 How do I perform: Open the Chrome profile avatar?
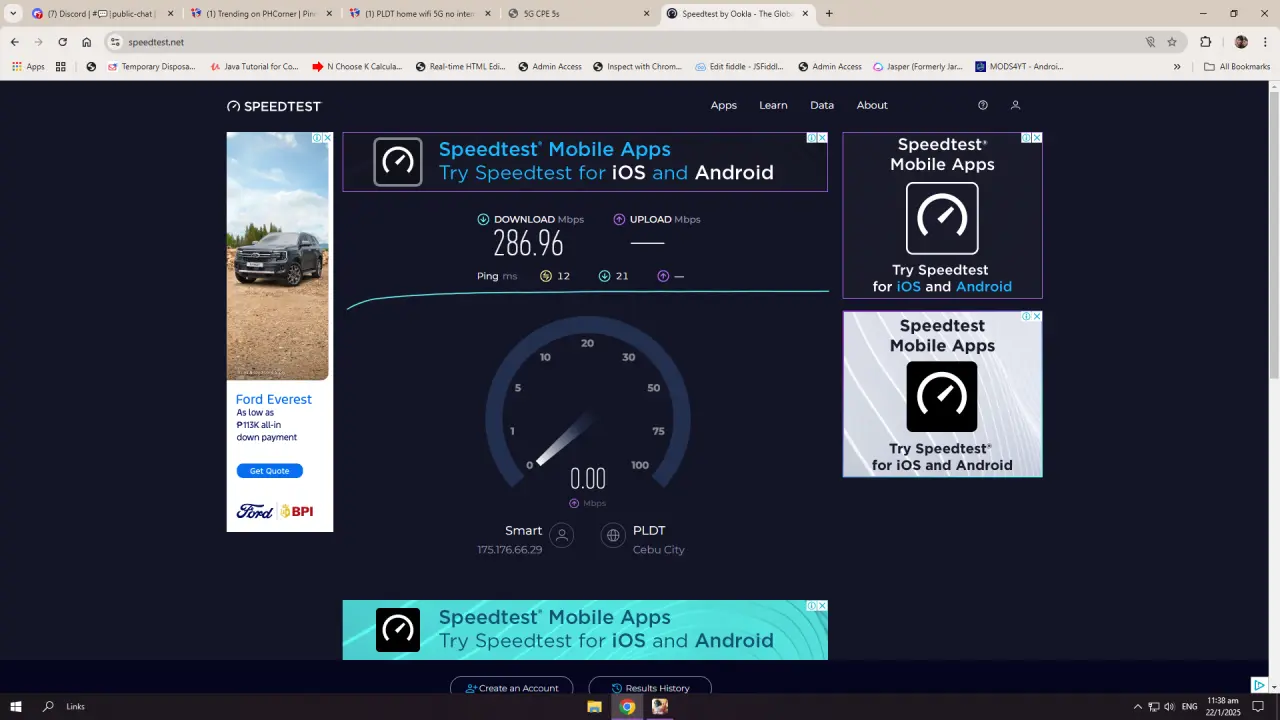pyautogui.click(x=1241, y=42)
